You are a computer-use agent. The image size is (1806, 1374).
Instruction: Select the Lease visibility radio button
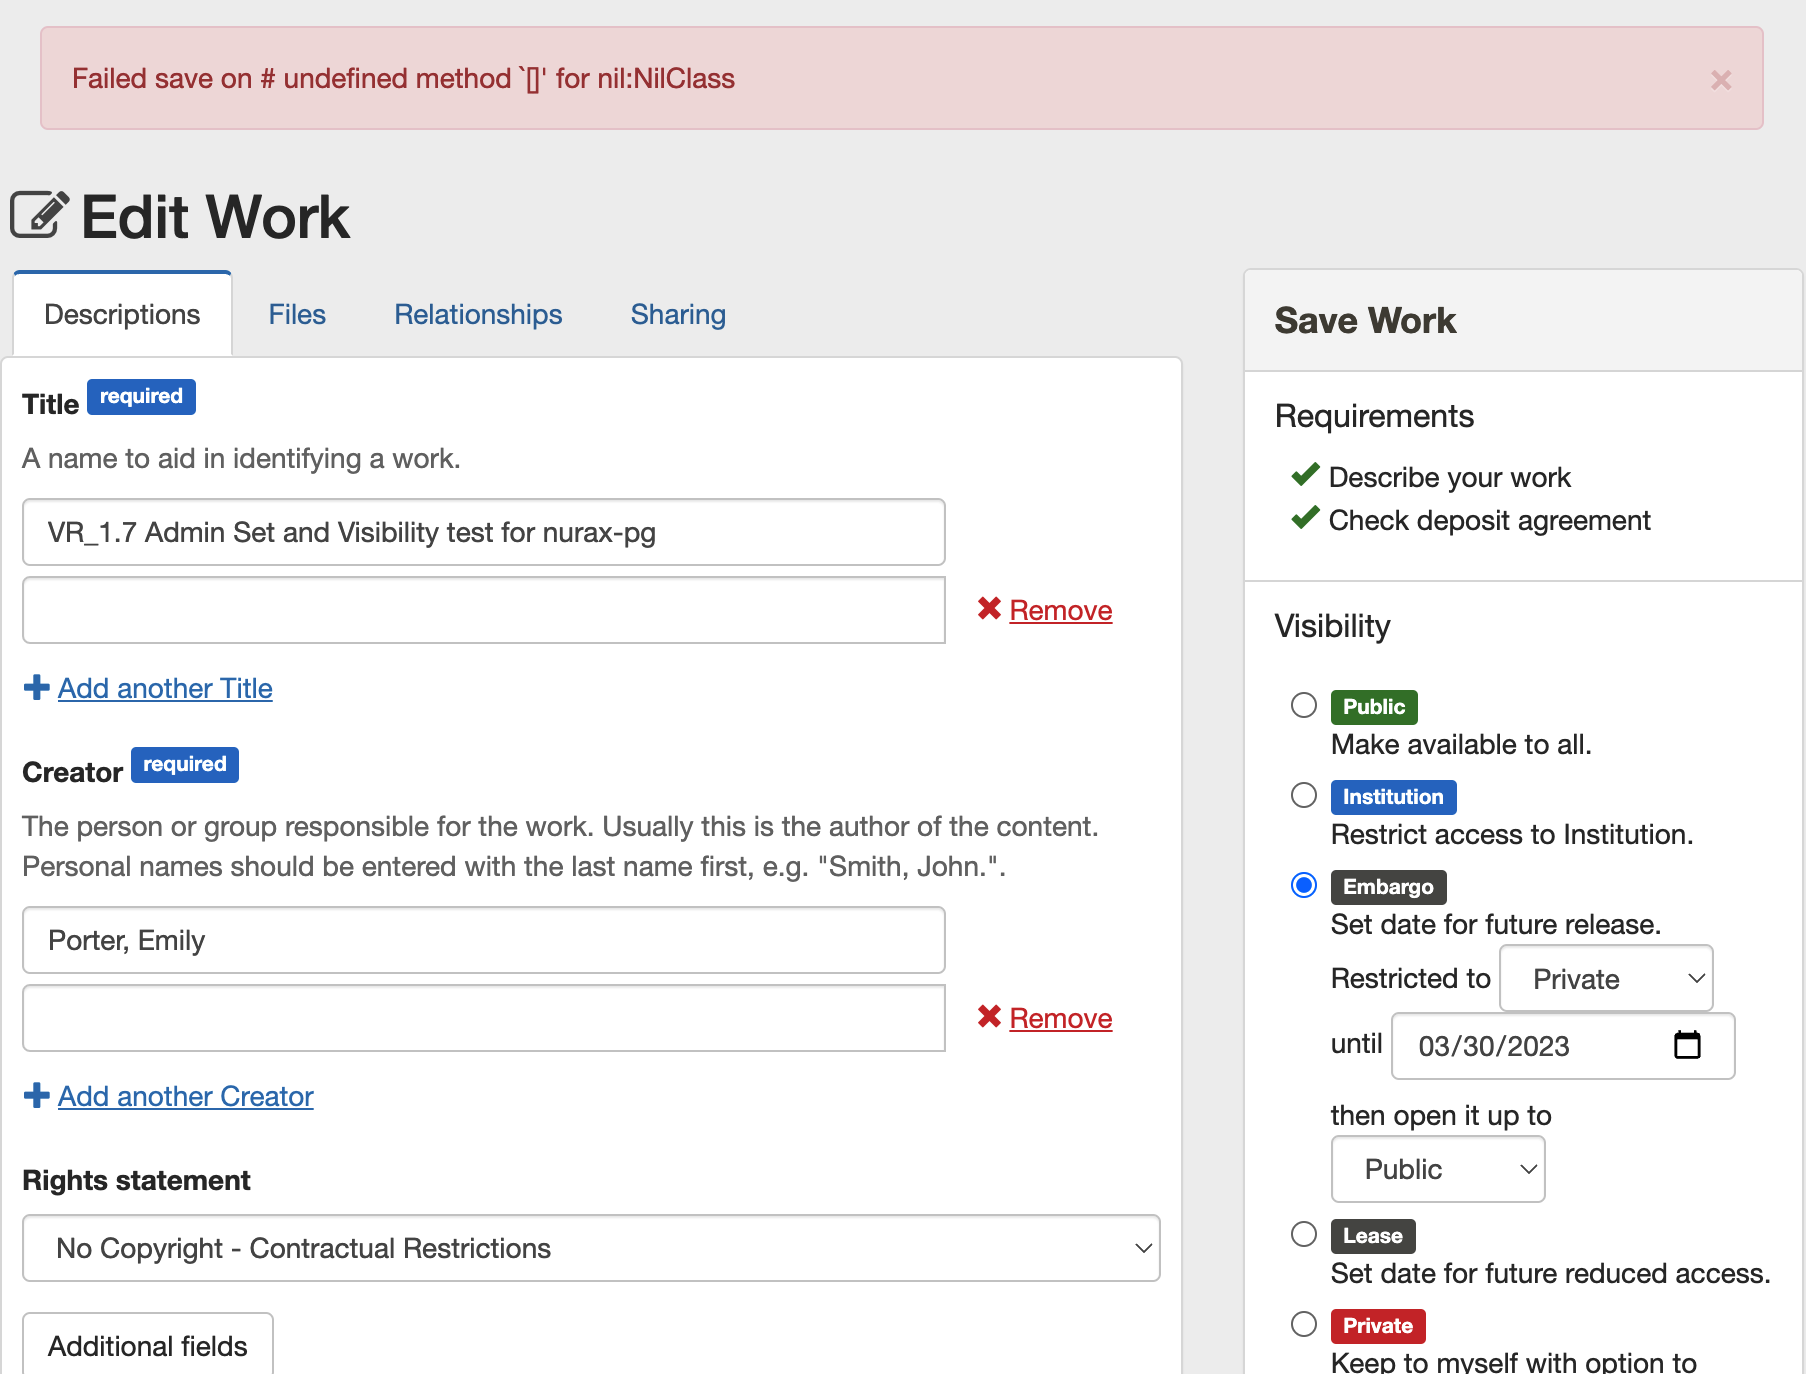click(1304, 1234)
